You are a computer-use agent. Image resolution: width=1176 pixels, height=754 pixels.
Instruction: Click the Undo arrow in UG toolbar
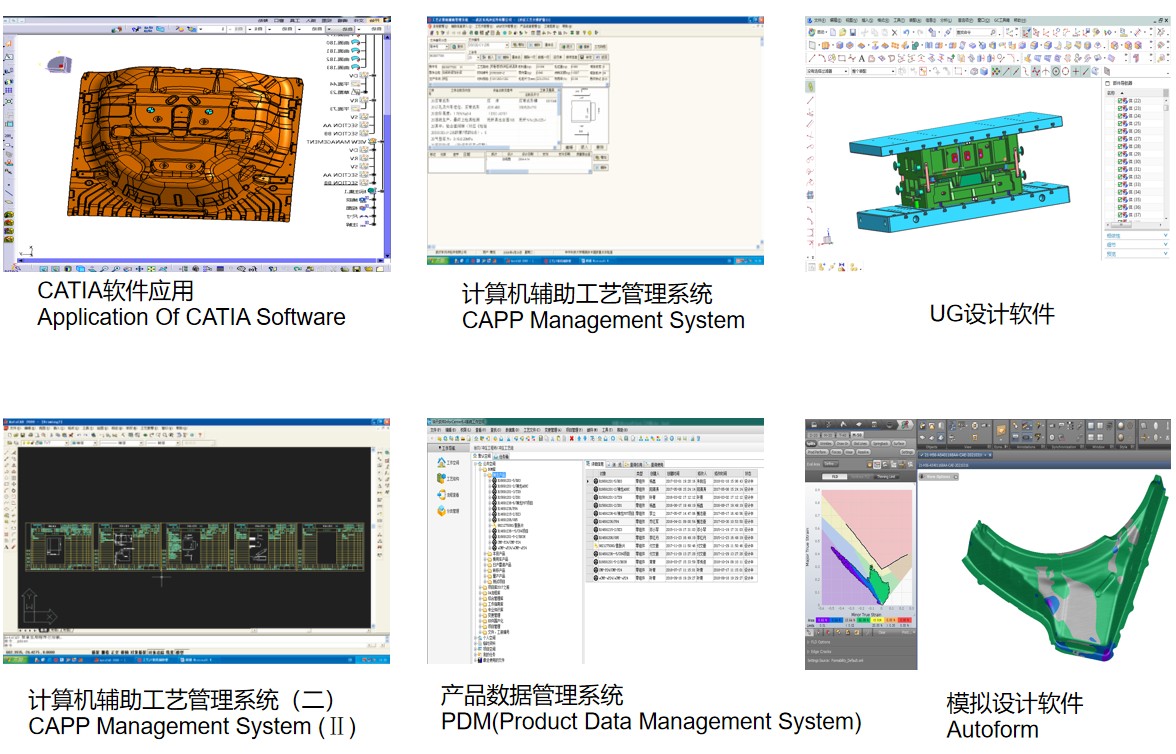[906, 32]
